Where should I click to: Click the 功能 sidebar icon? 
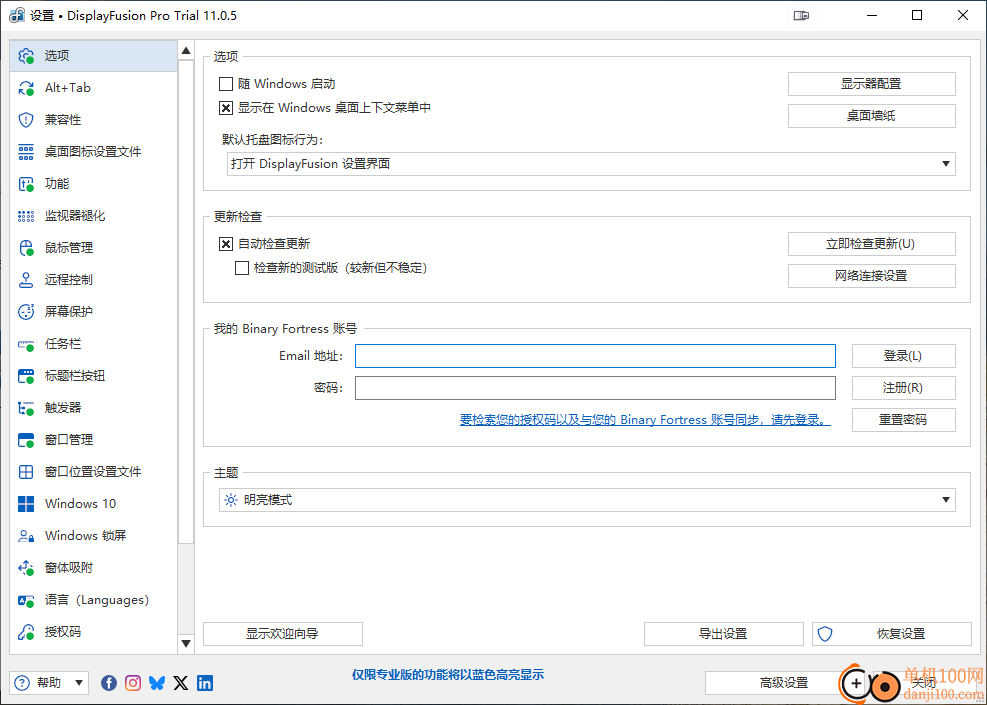point(26,184)
